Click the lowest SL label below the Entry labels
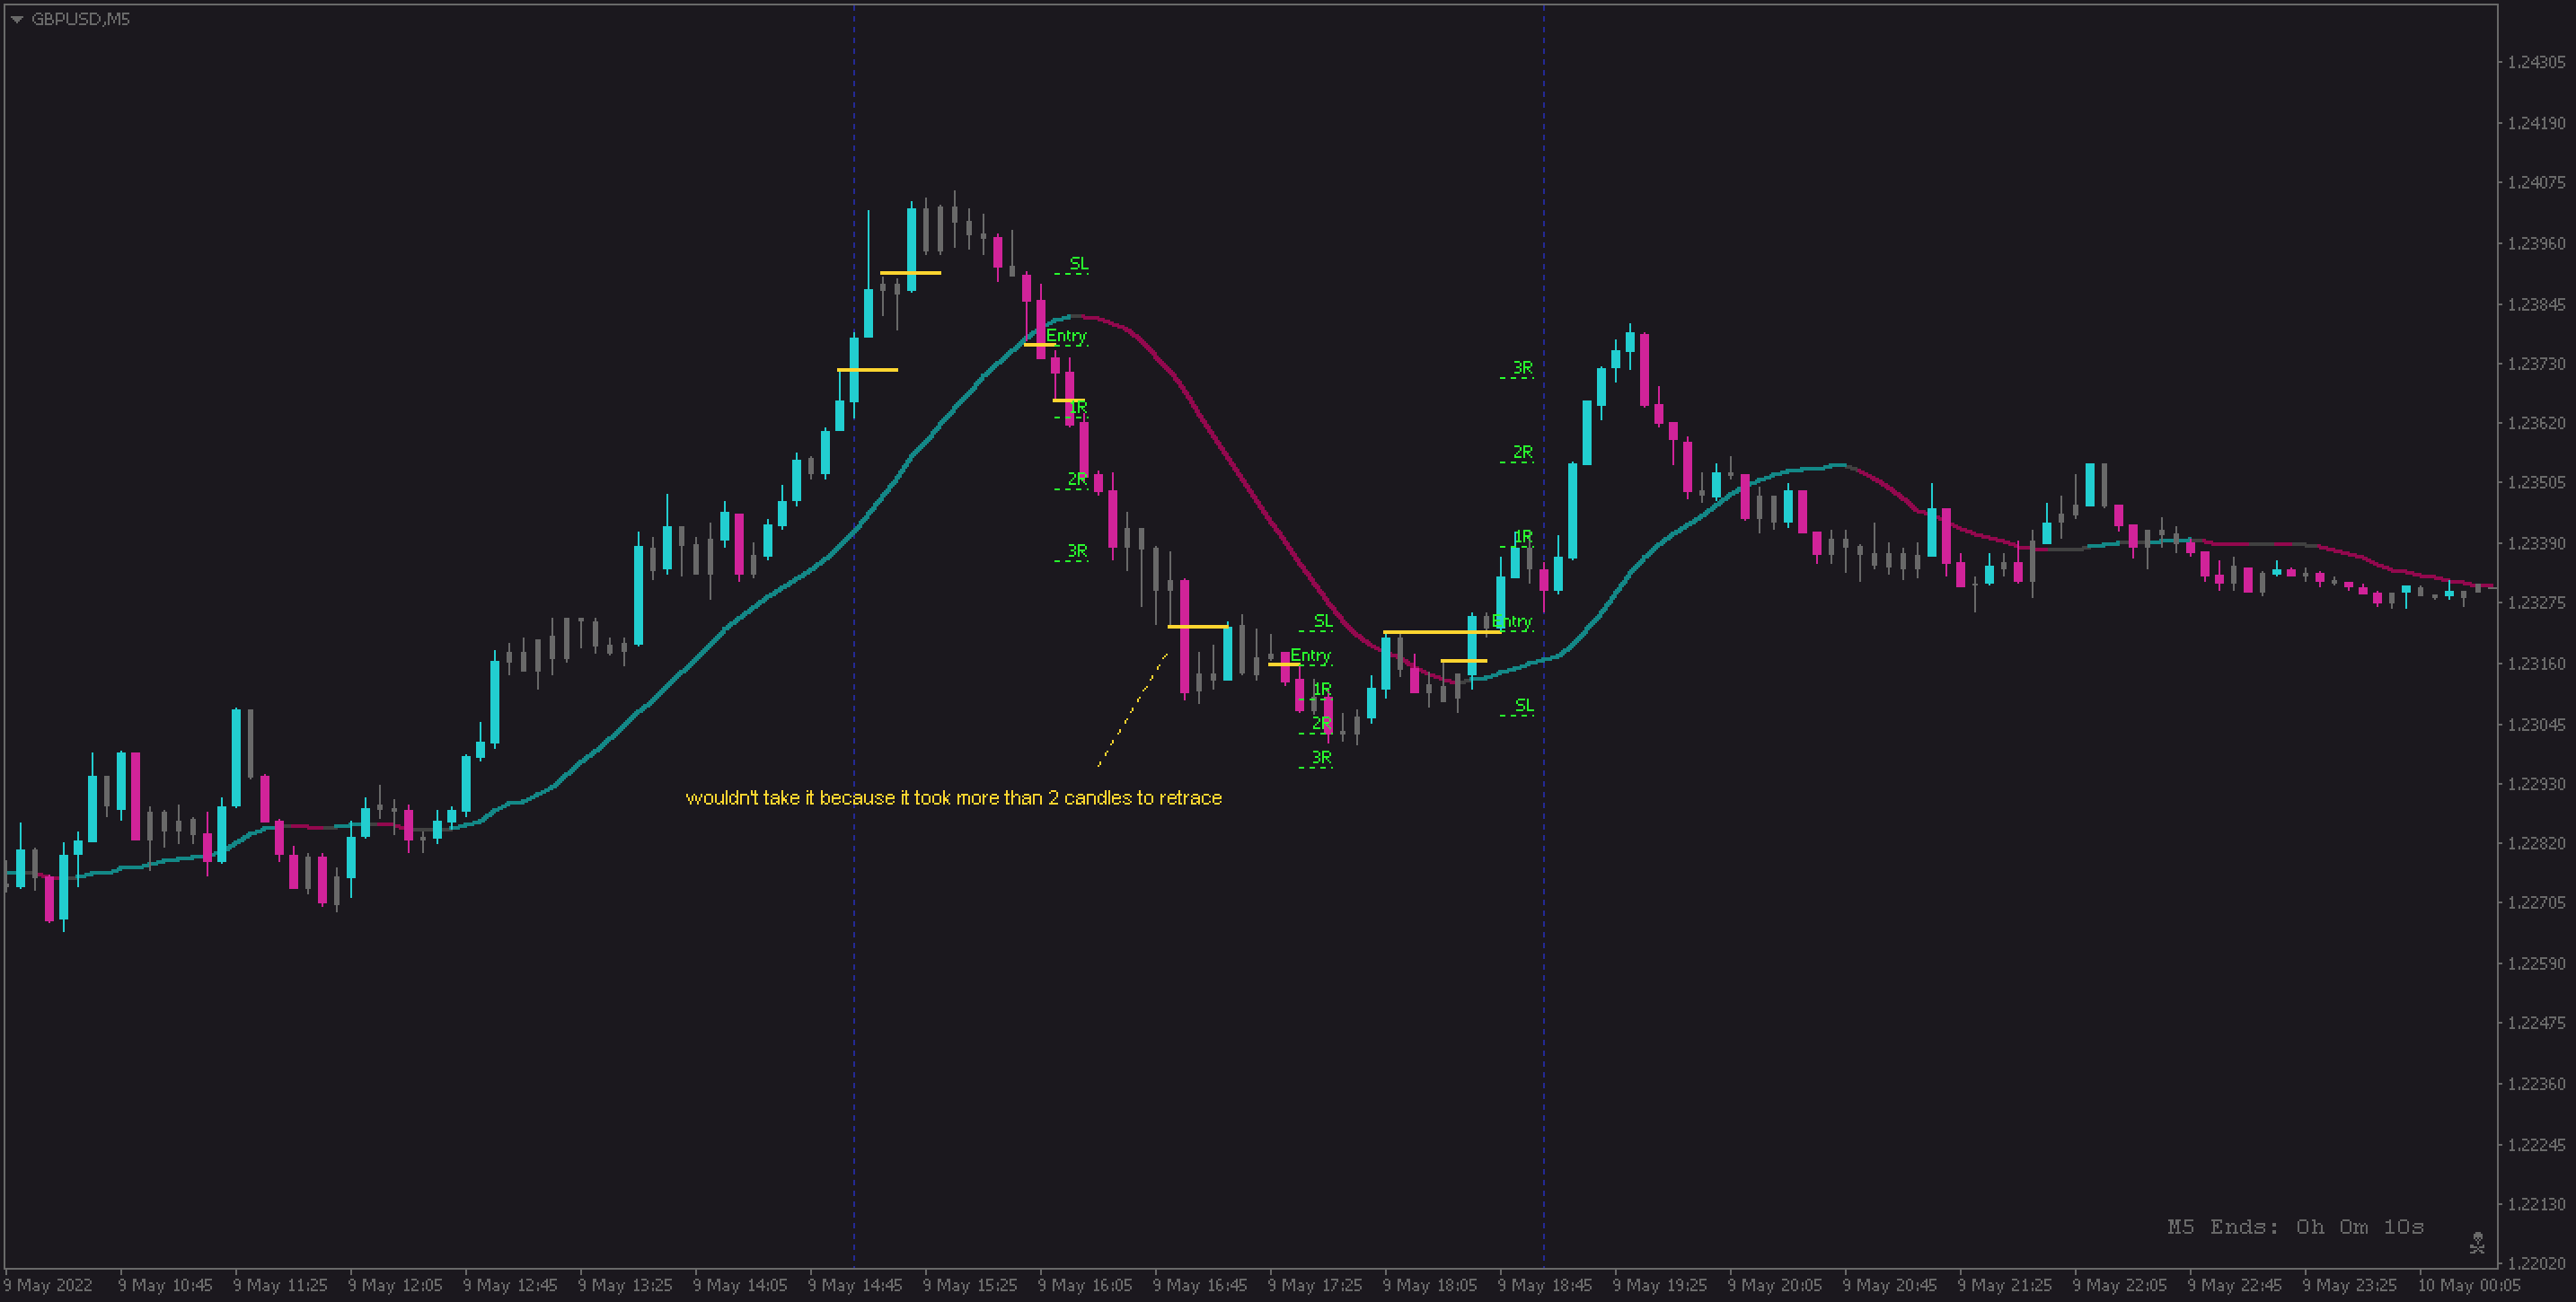The image size is (2576, 1302). (x=1523, y=705)
